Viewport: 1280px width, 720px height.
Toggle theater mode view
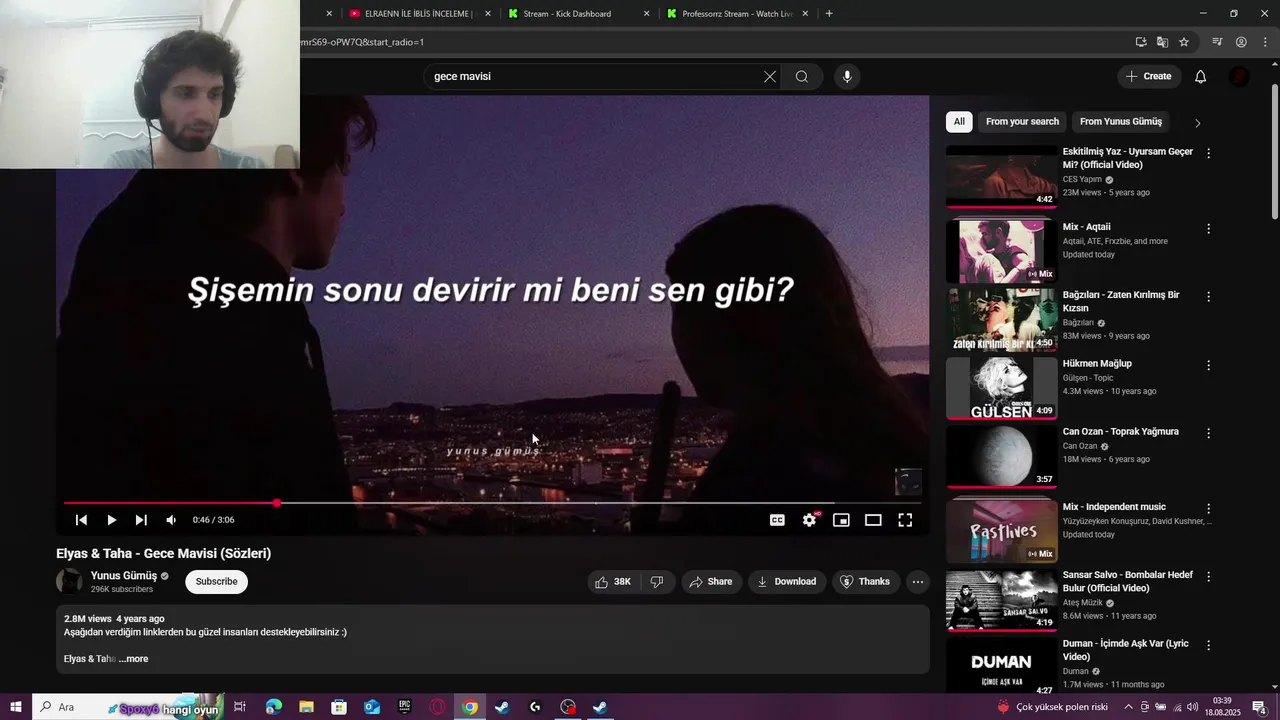pyautogui.click(x=873, y=520)
